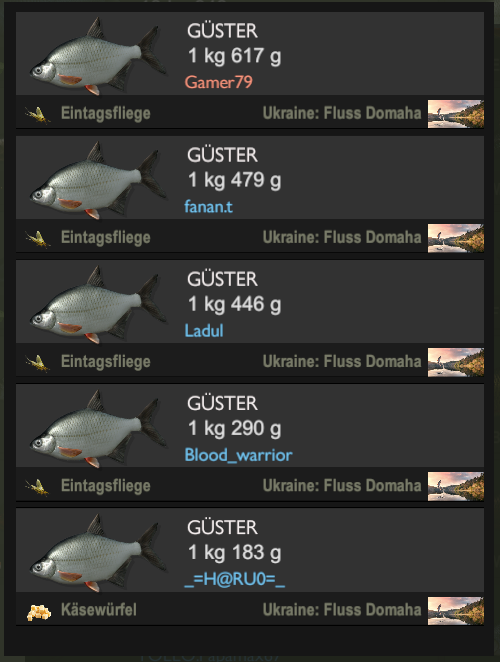Screen dimensions: 500x662
Task: Click the Güster fish image weighing 1 kg 479 g
Action: tap(98, 181)
